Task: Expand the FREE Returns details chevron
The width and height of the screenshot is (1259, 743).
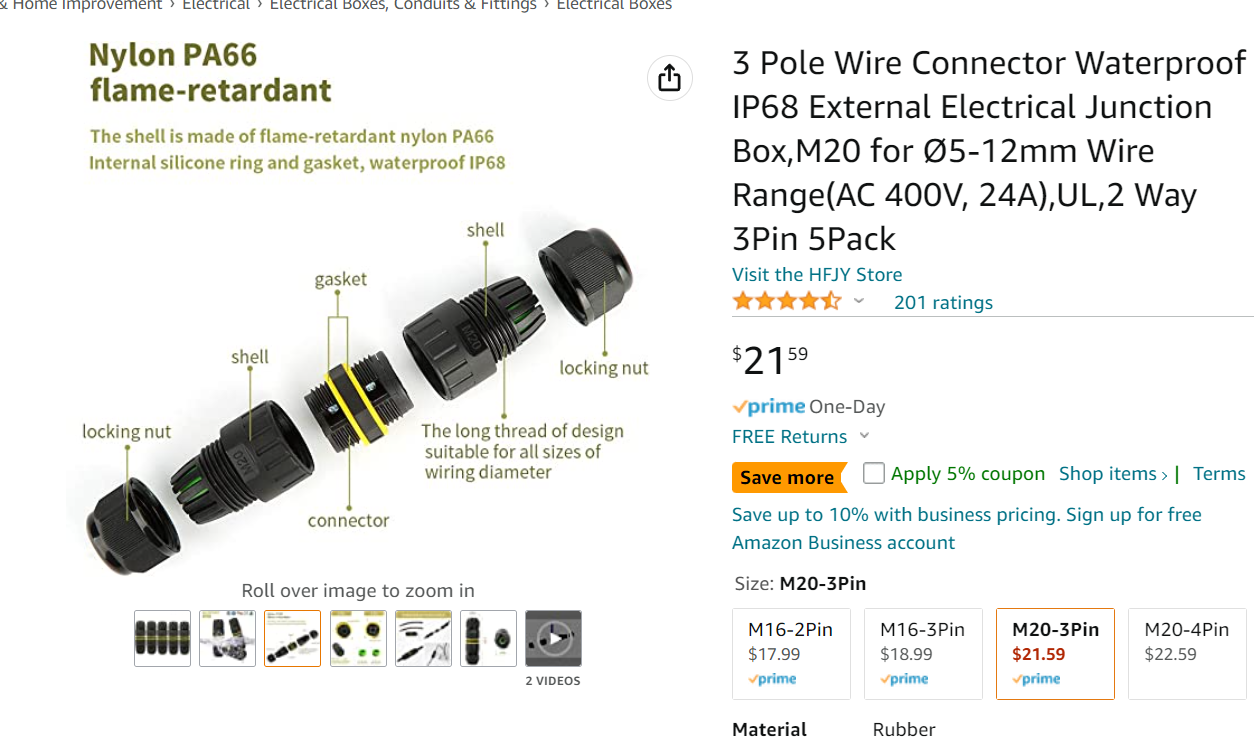Action: click(x=864, y=436)
